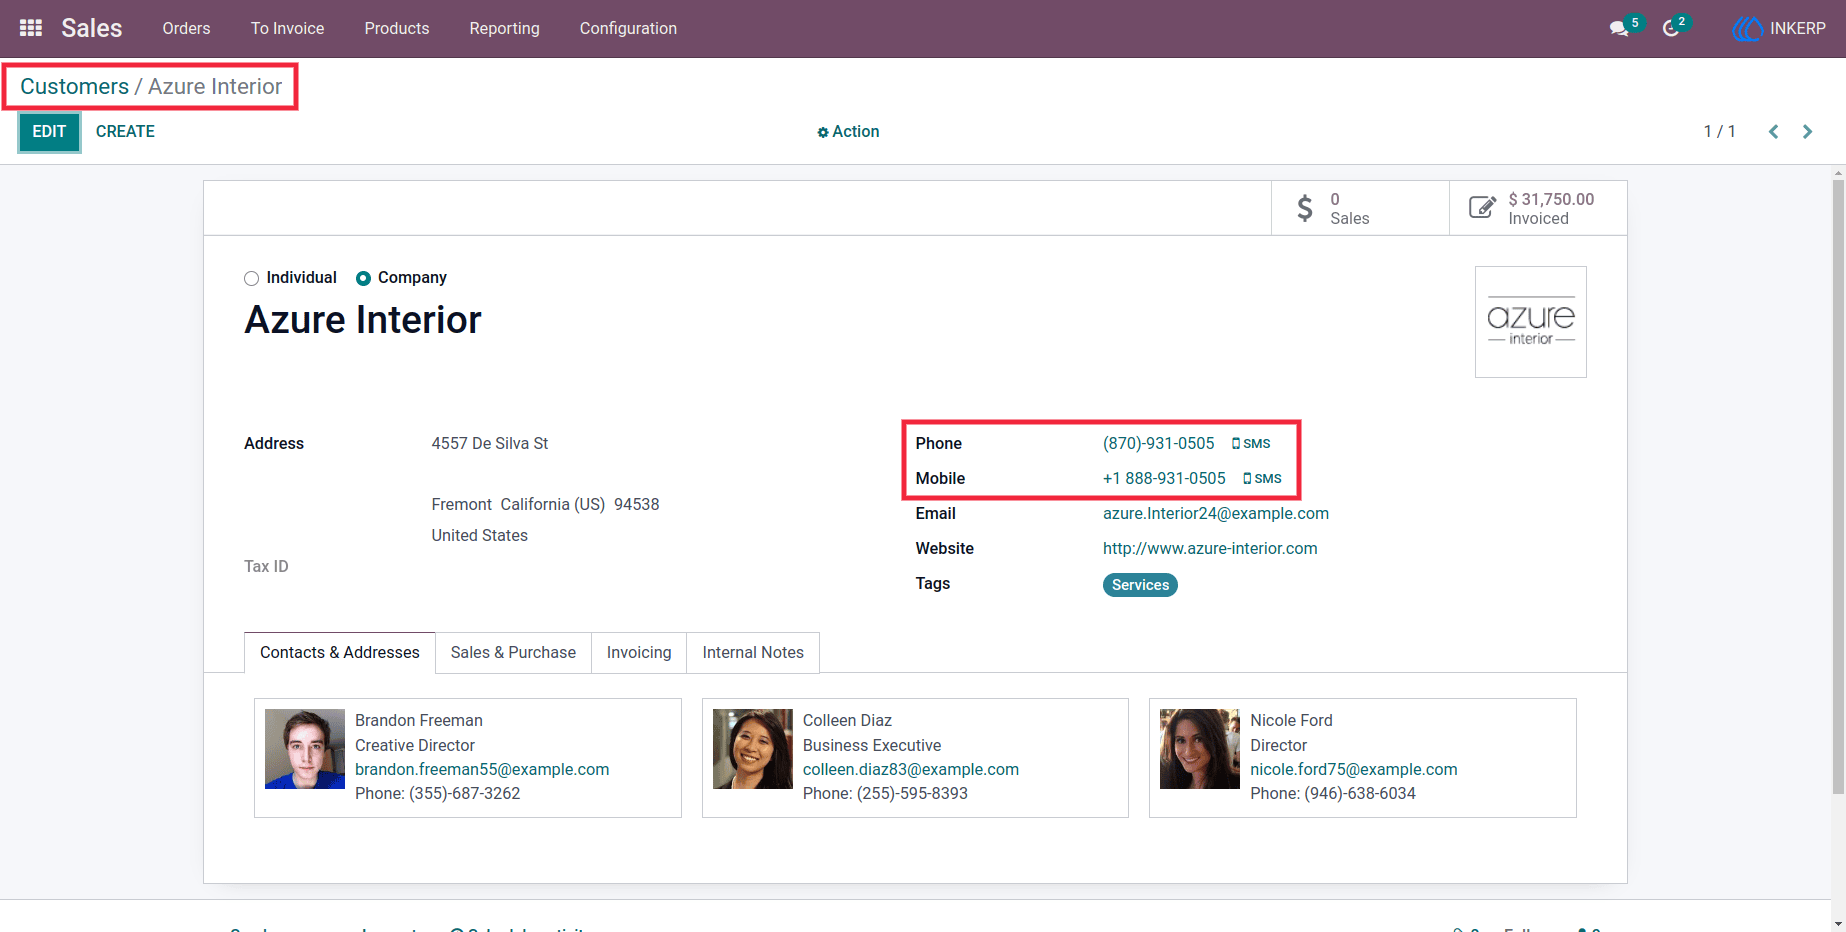
Task: Open the Products menu
Action: pyautogui.click(x=397, y=29)
